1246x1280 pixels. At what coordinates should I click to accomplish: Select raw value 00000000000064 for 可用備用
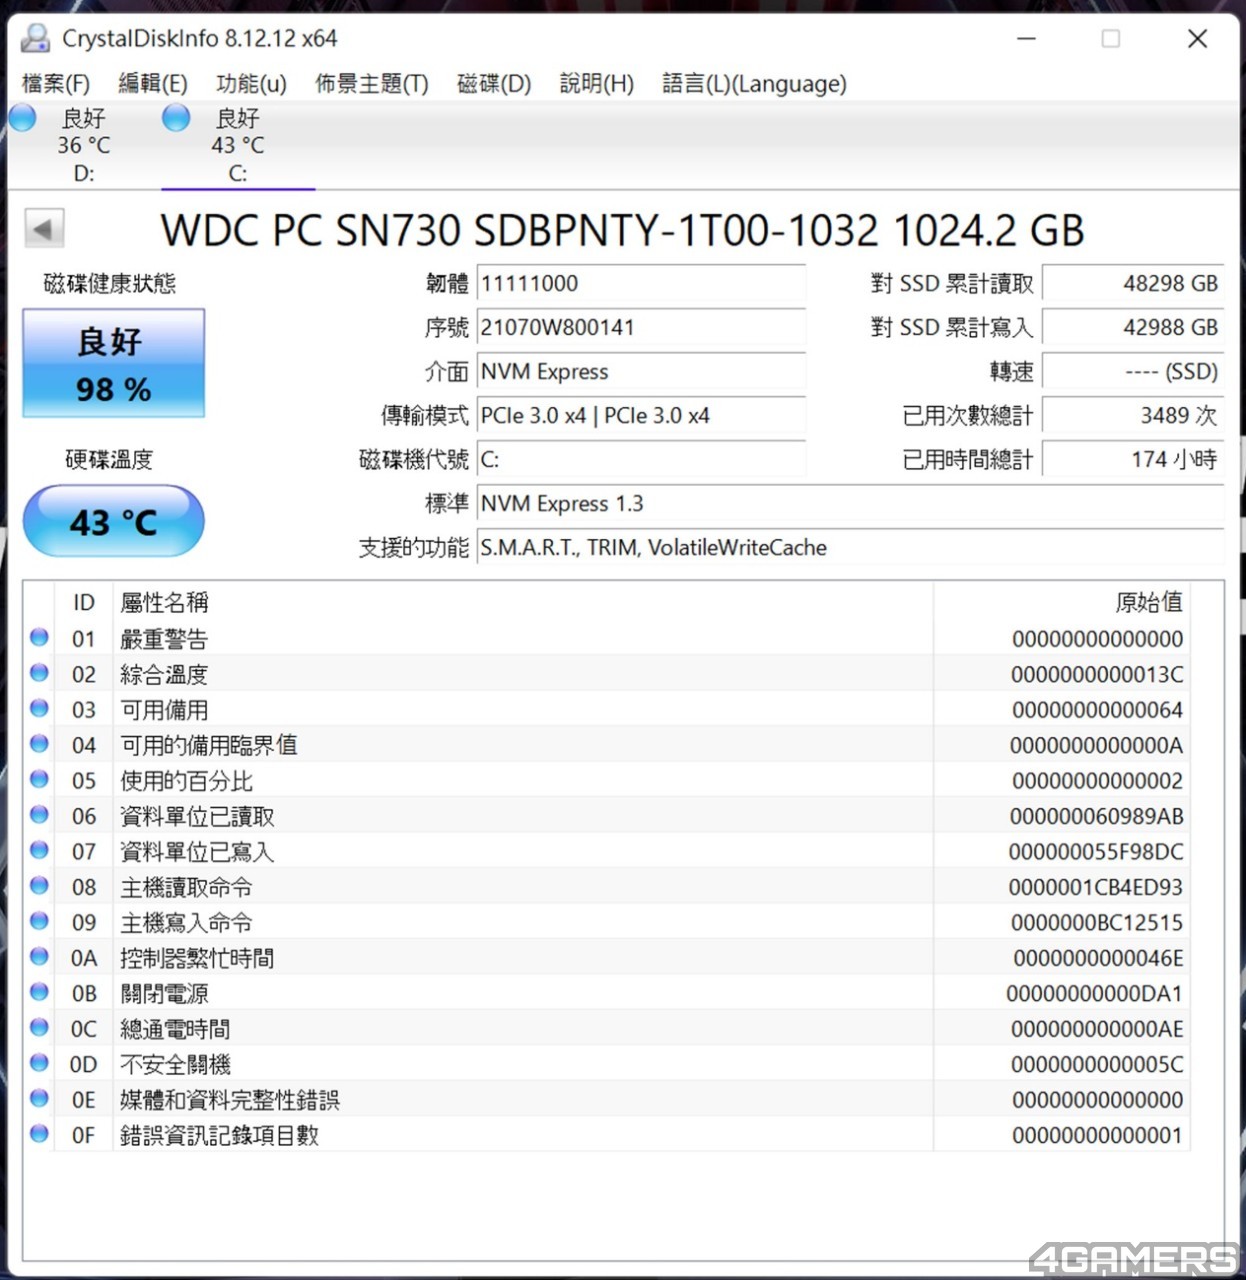1097,710
